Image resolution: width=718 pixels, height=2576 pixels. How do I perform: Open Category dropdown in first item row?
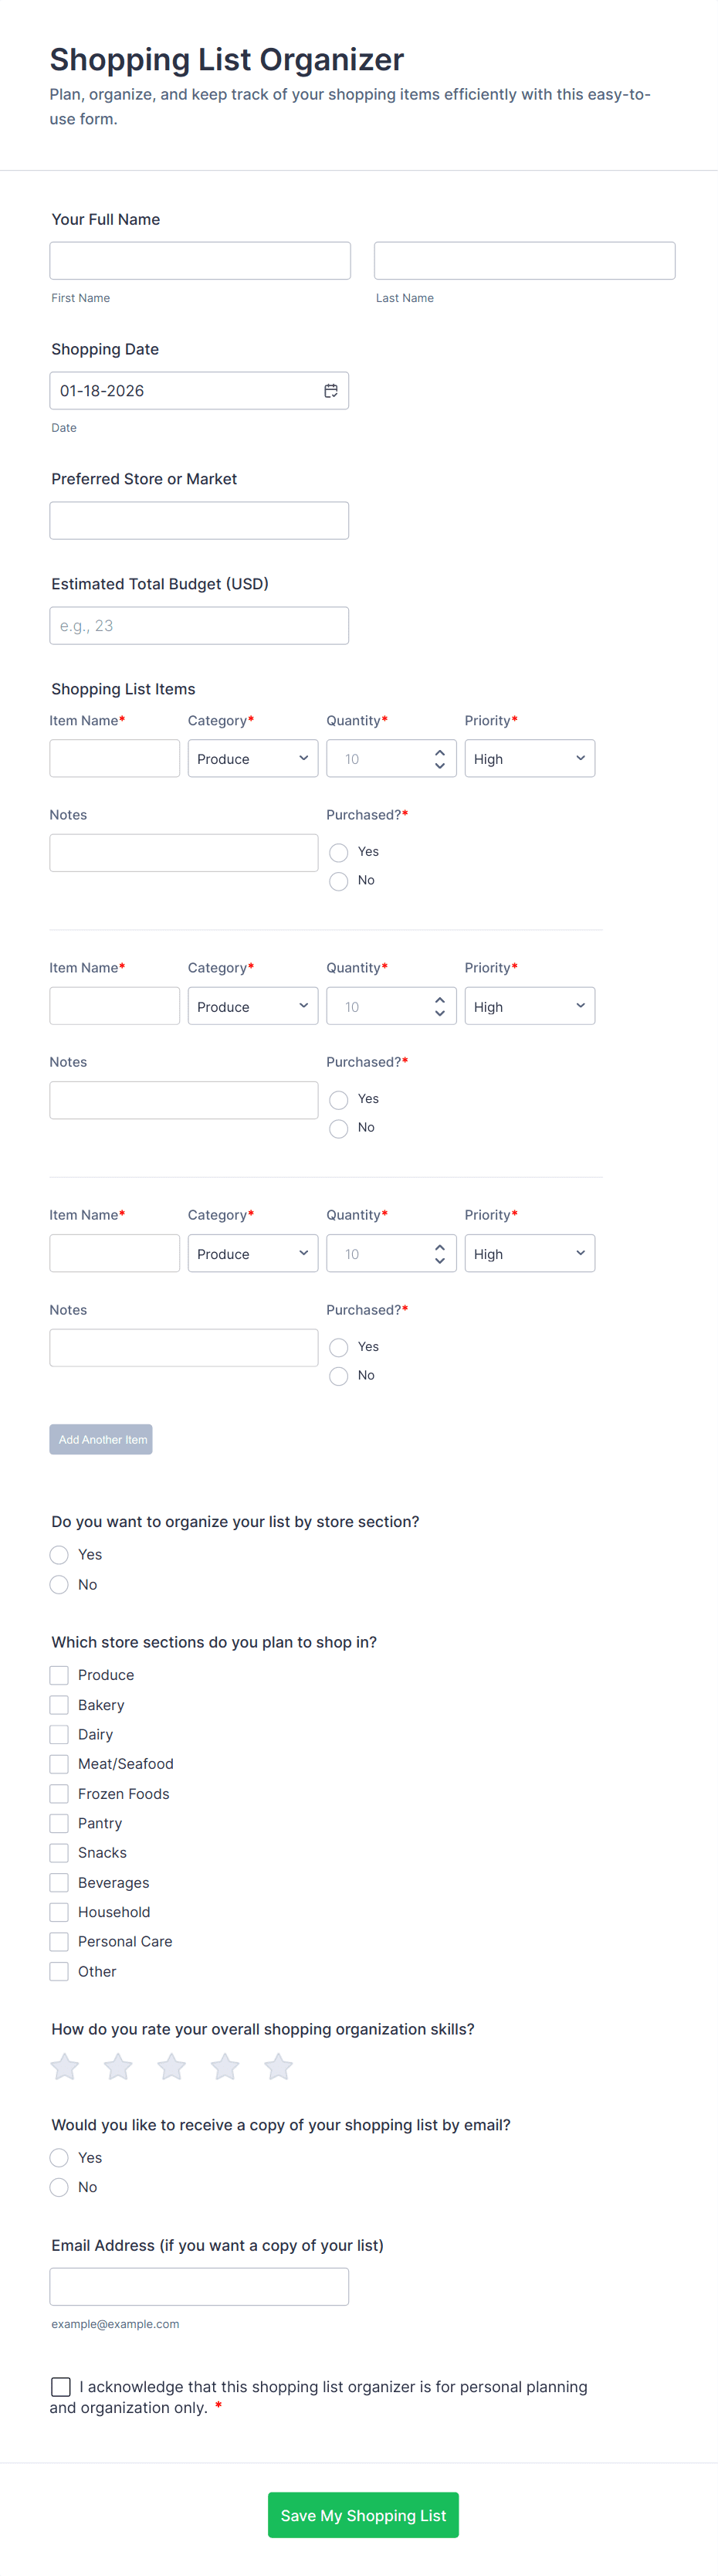pos(253,759)
